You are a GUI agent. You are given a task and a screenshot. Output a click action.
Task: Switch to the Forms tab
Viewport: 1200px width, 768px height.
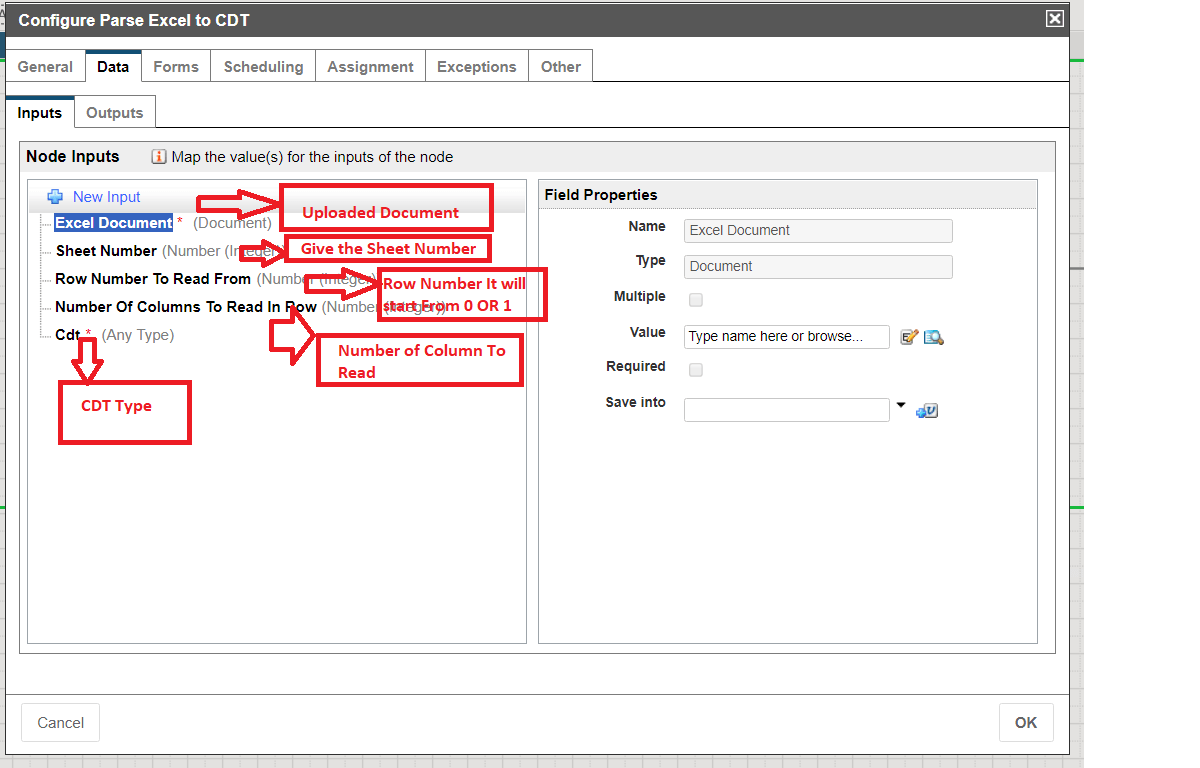(x=175, y=66)
